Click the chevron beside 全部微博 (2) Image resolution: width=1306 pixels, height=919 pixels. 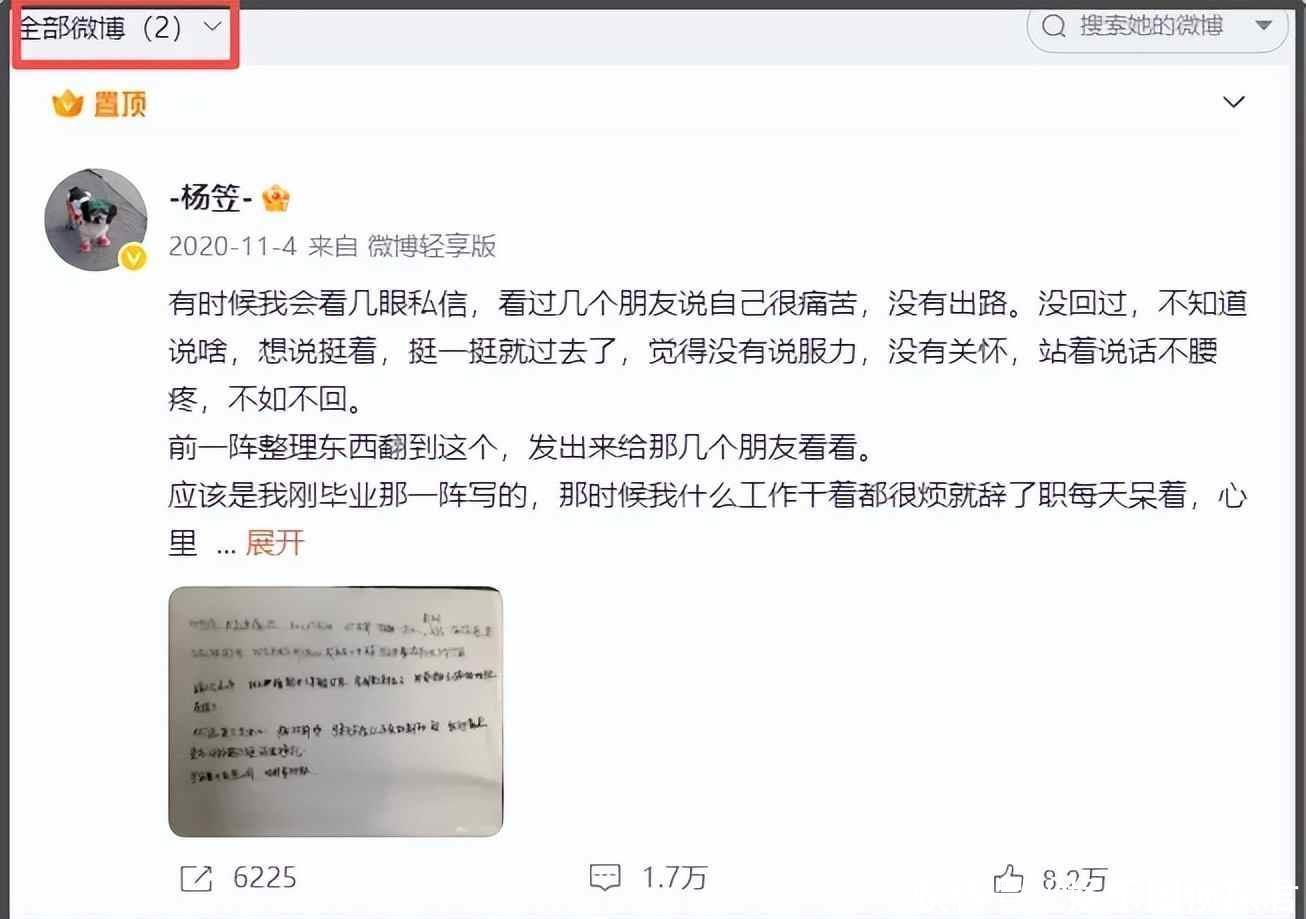212,27
